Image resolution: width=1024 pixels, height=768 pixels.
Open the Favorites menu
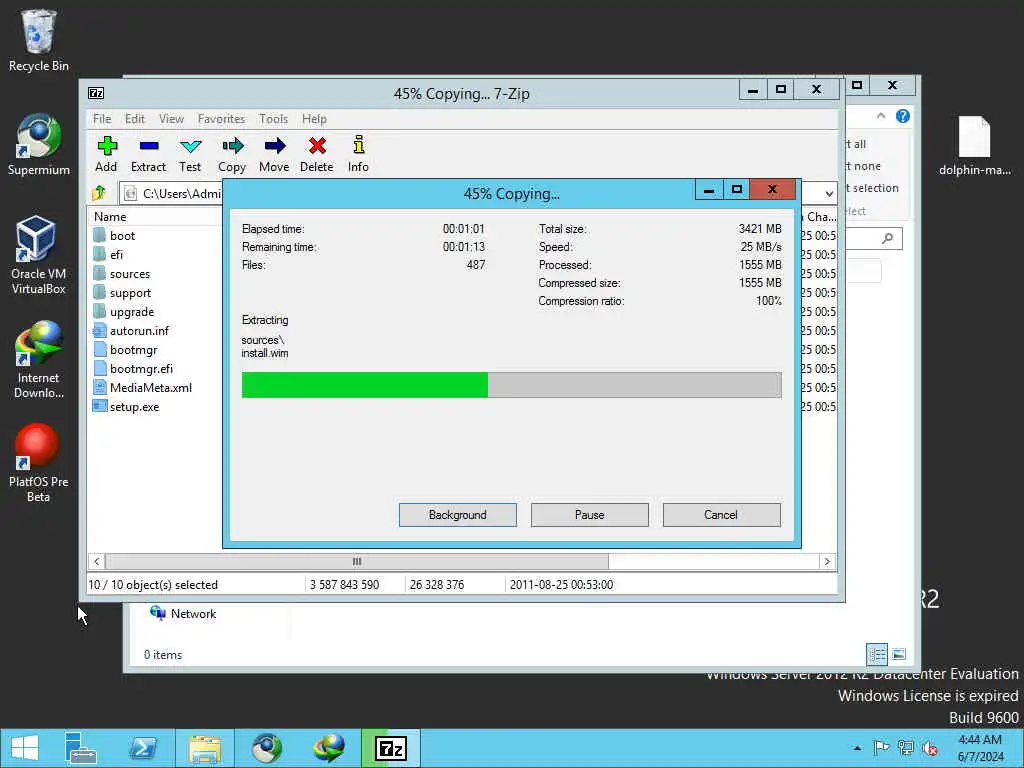[221, 119]
